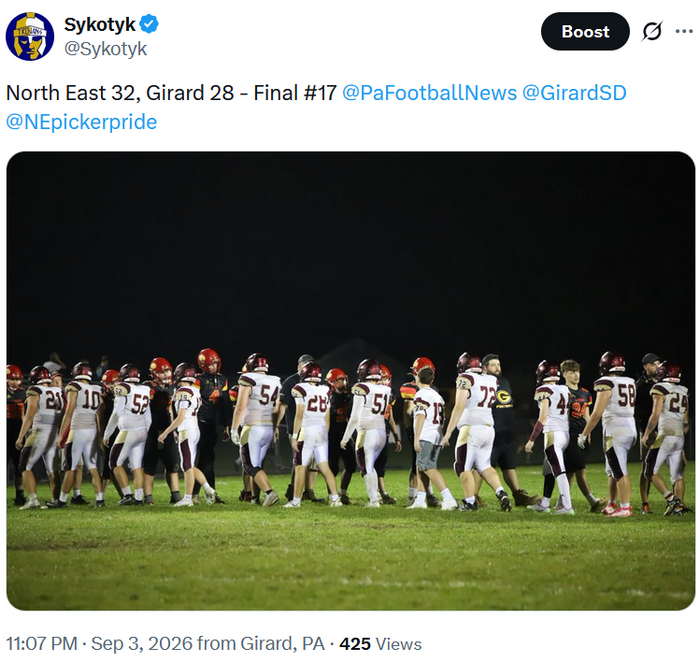This screenshot has width=700, height=663.
Task: Click the @Sykotyk handle text
Action: tap(105, 49)
